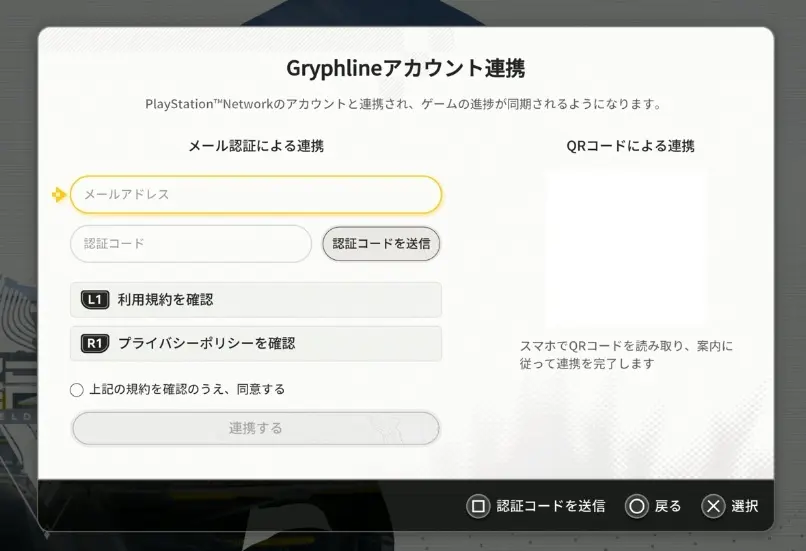806x551 pixels.
Task: Focus the メールアドレス input field
Action: (x=255, y=195)
